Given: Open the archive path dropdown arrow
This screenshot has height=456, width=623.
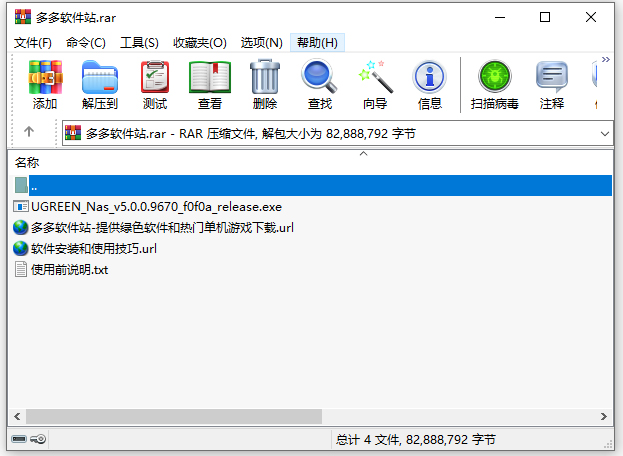Looking at the screenshot, I should (x=605, y=134).
